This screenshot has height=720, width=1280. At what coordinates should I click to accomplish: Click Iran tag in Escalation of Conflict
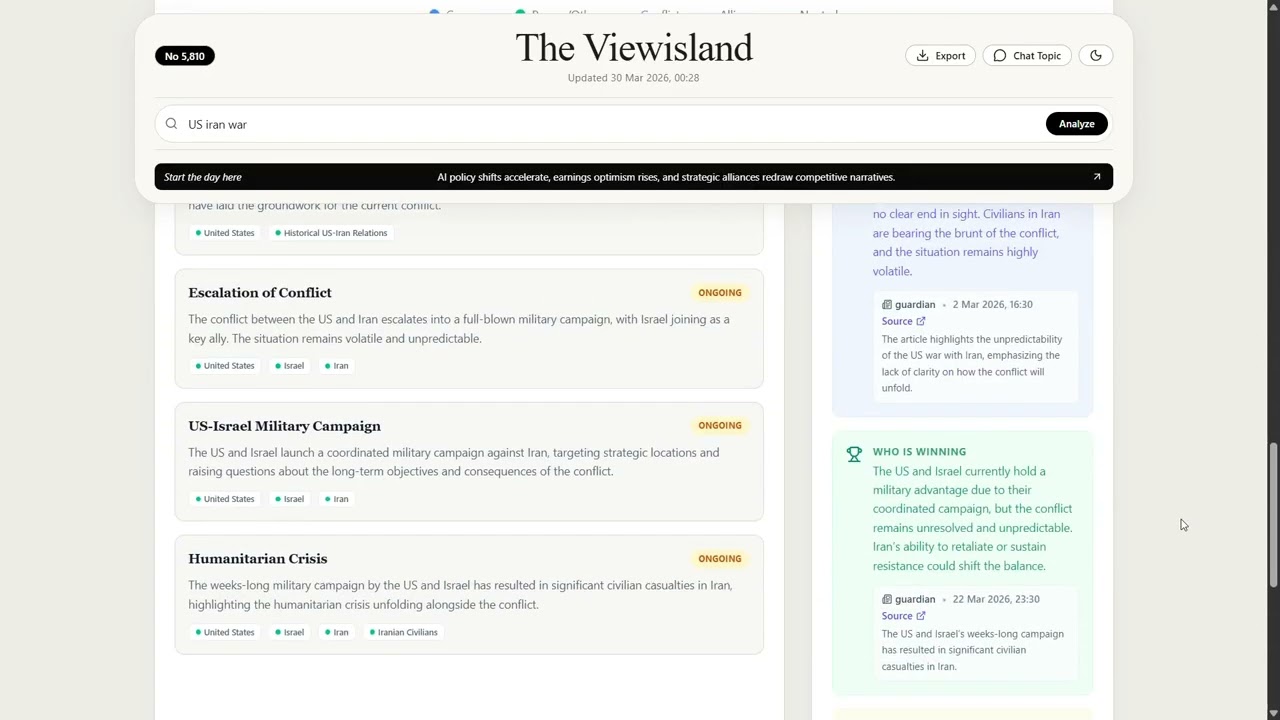tap(337, 366)
